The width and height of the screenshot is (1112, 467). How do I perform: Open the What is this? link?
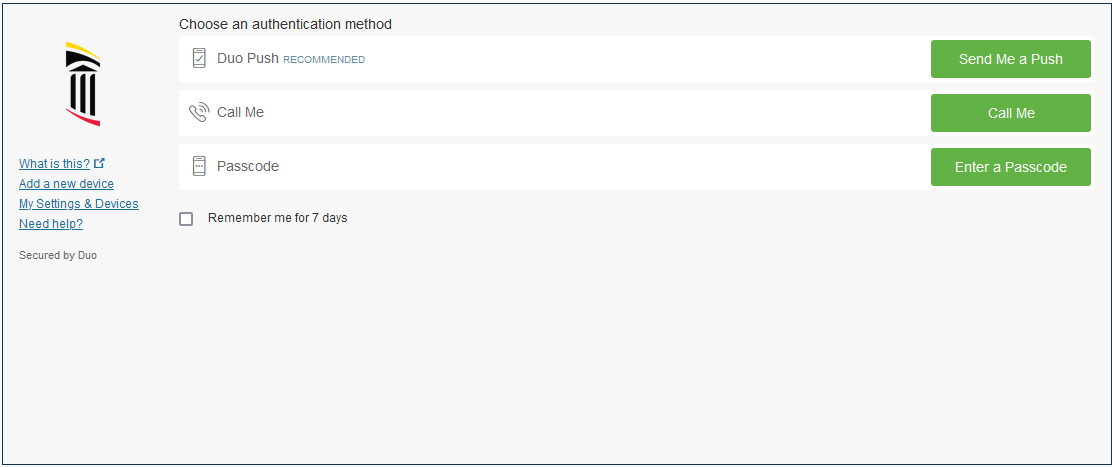[55, 164]
